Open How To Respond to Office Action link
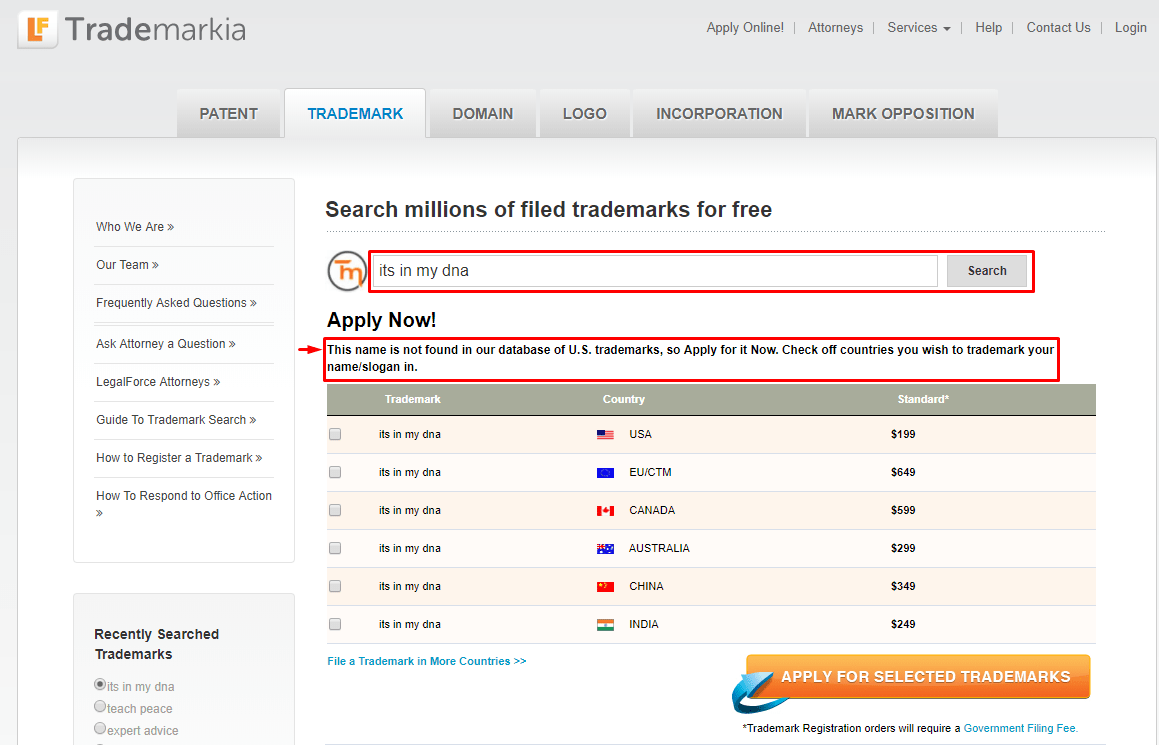The height and width of the screenshot is (745, 1159). click(183, 503)
